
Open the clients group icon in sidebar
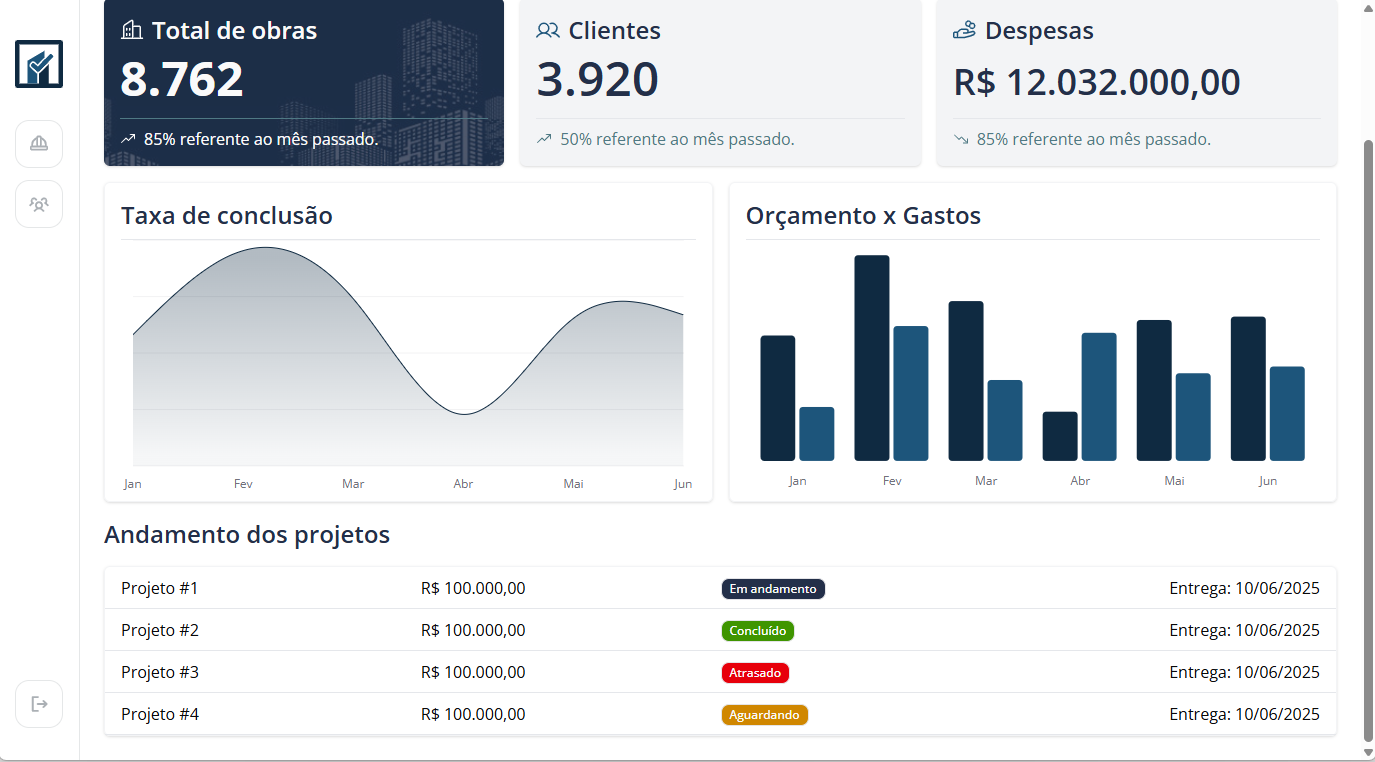point(39,204)
